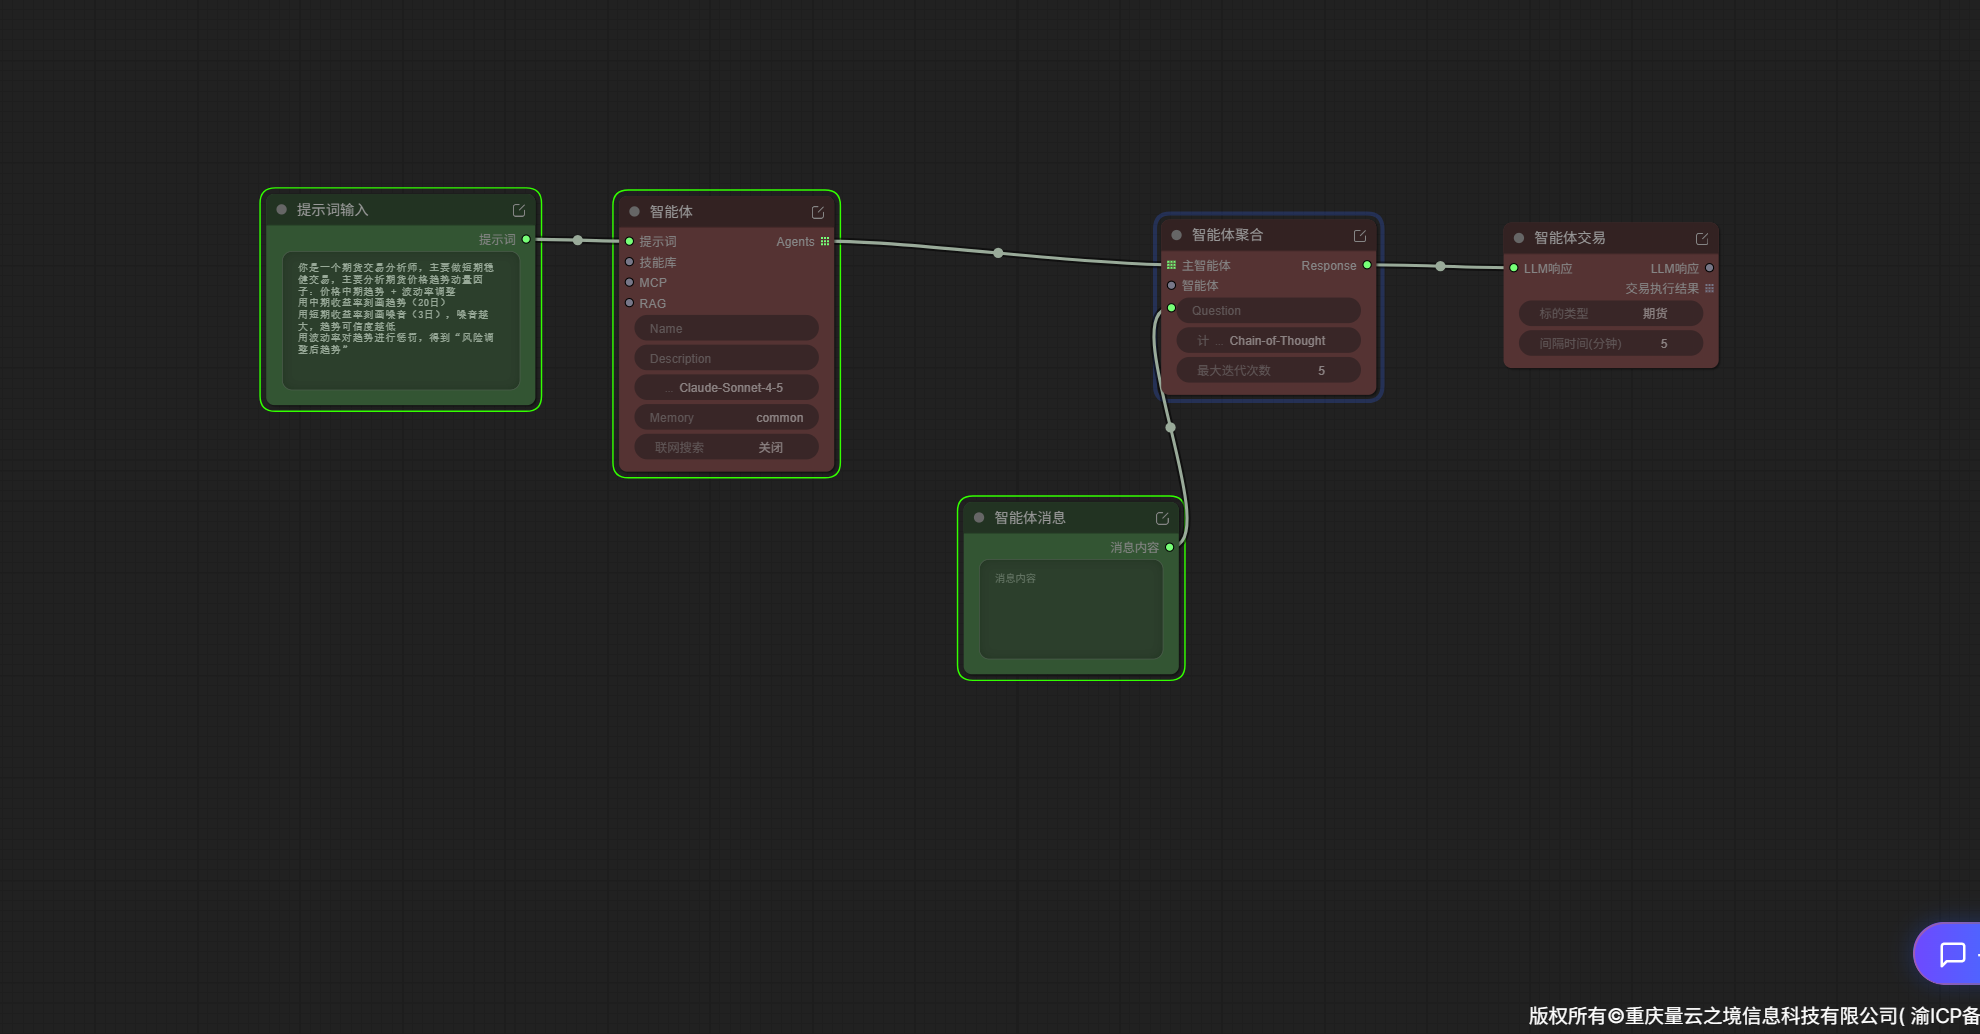1980x1034 pixels.
Task: Expand Chain-of-Thought strategy dropdown
Action: tap(1268, 341)
